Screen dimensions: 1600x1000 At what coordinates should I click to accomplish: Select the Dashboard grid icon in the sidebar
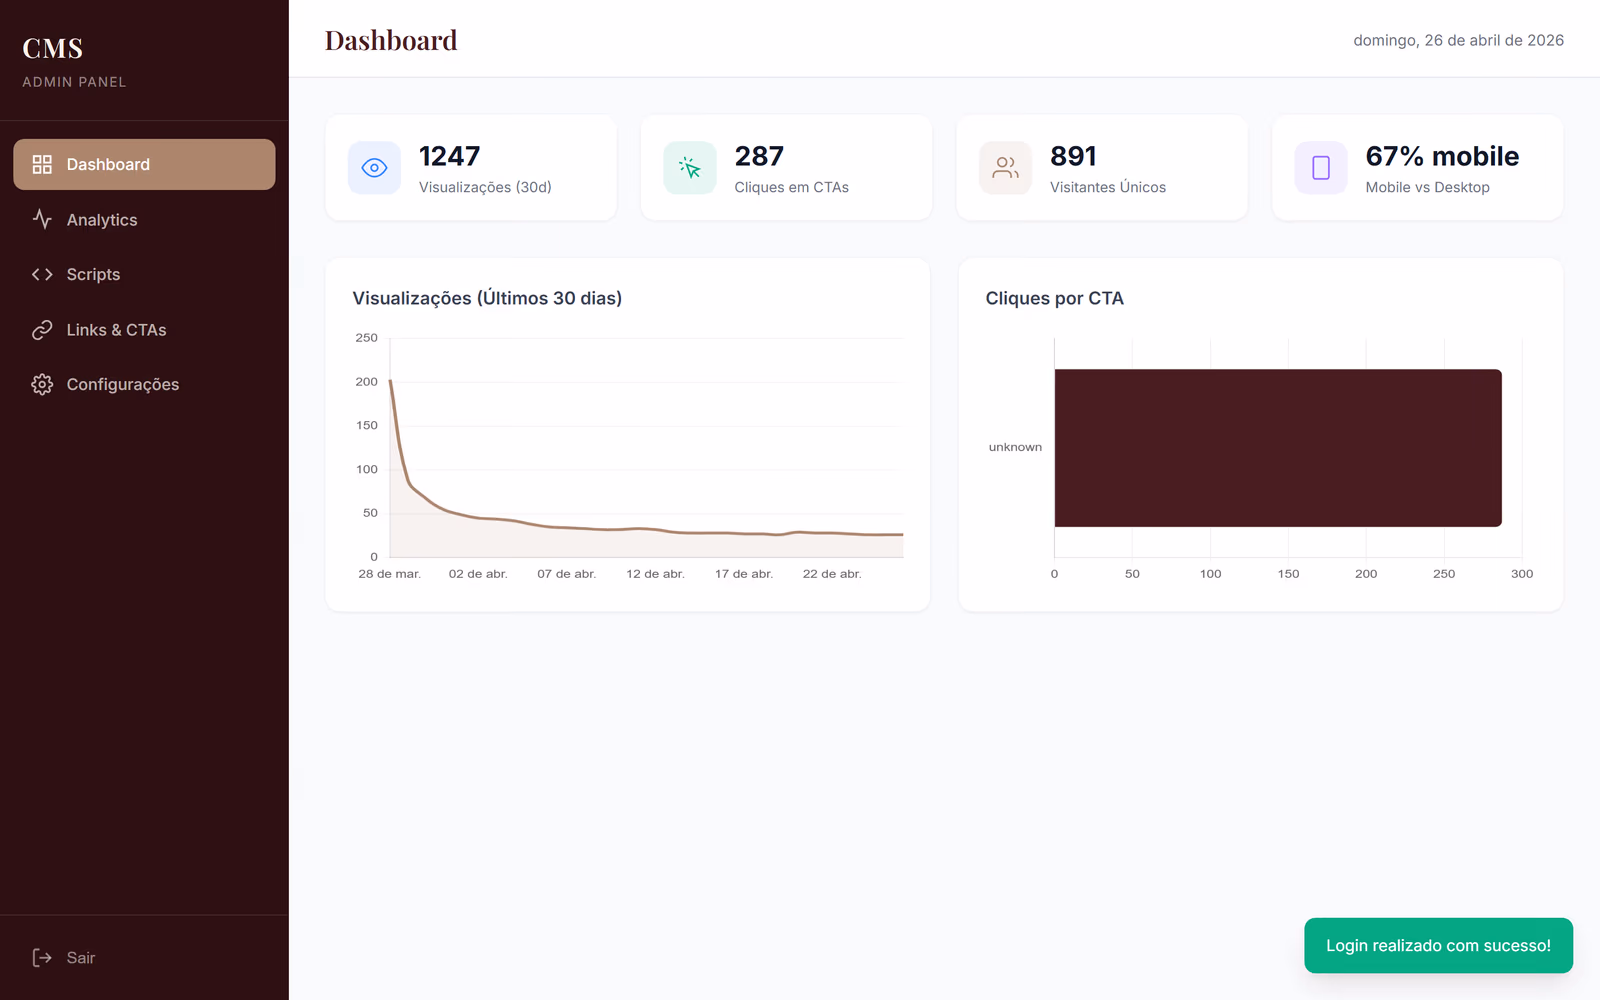[x=42, y=164]
